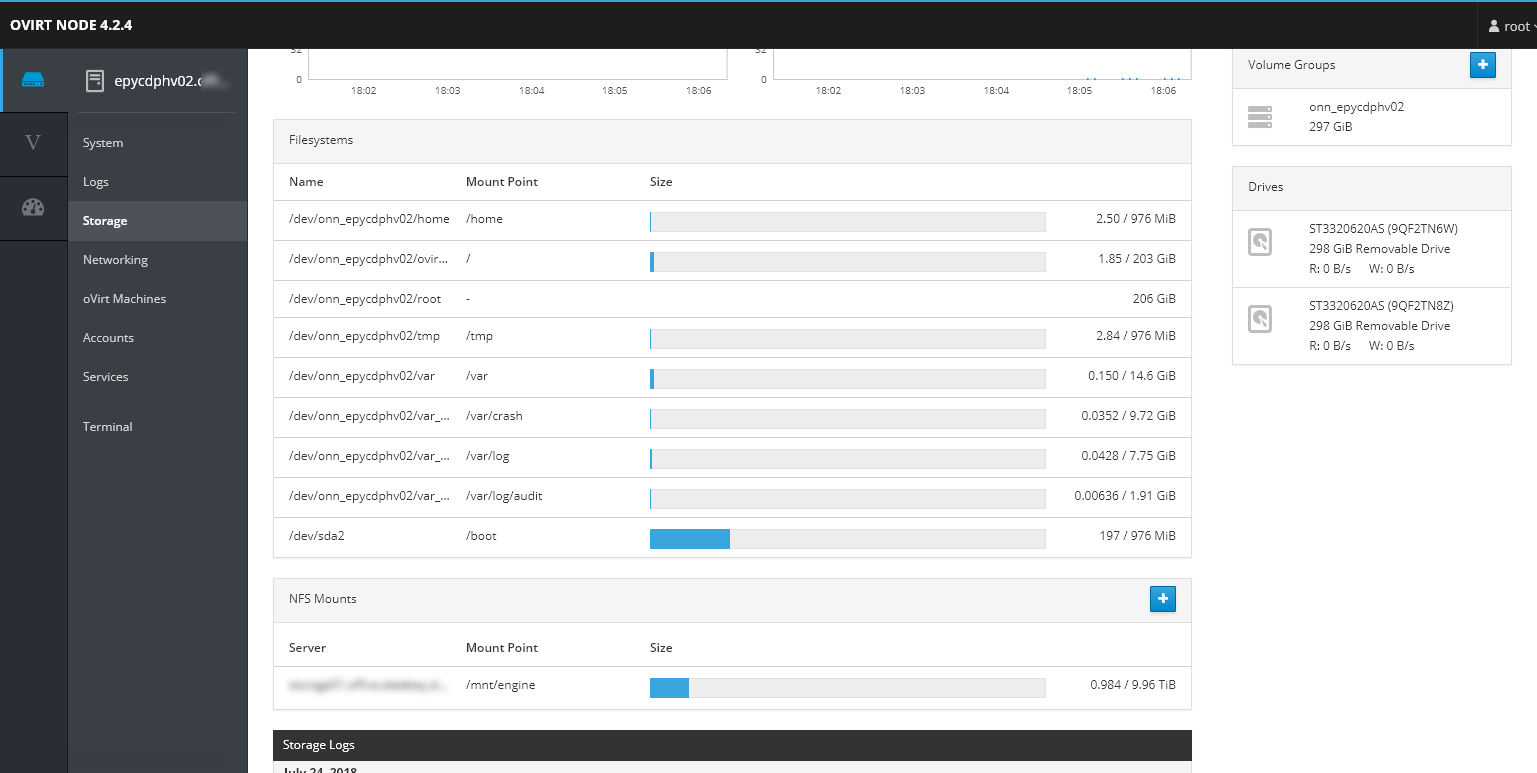The image size is (1537, 773).
Task: Open the Dashboard gauge icon in left rail
Action: click(33, 208)
